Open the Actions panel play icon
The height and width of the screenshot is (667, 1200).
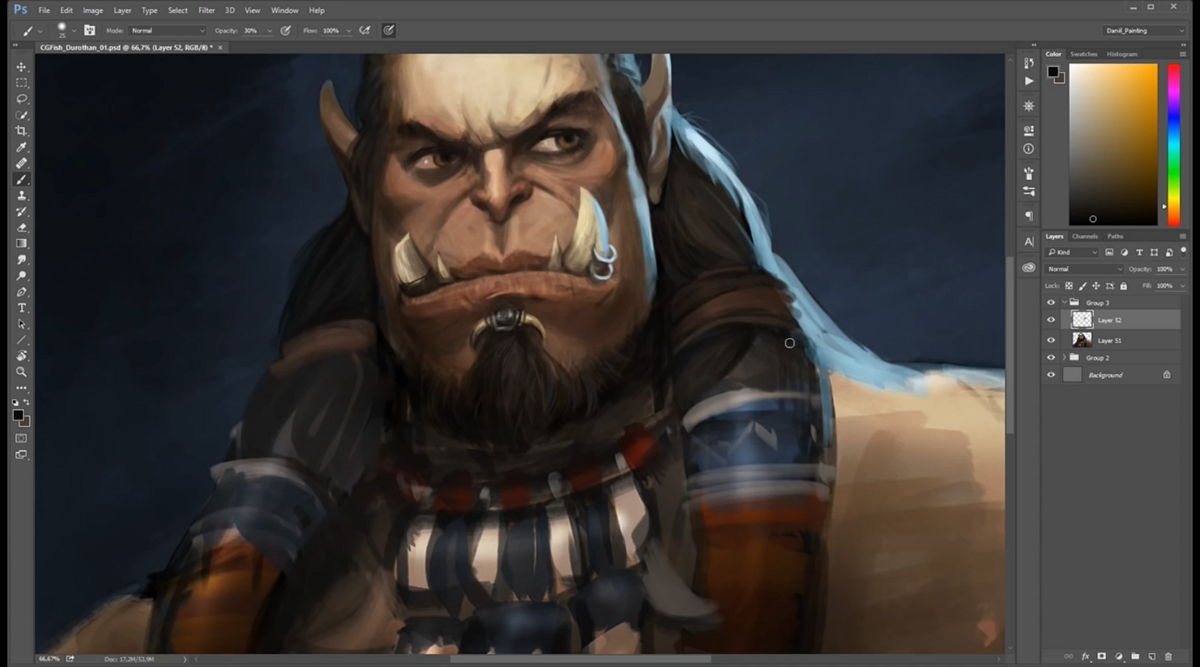pyautogui.click(x=1029, y=80)
